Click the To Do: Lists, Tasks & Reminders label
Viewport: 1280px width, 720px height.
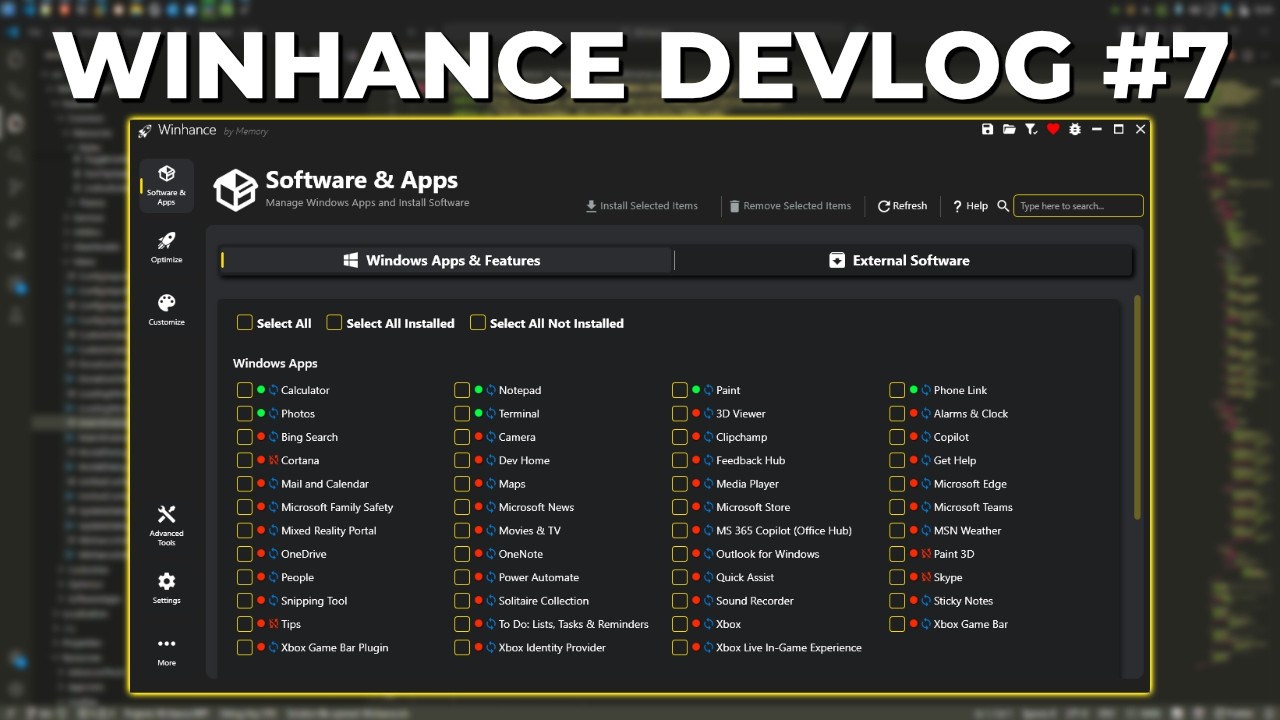[x=574, y=624]
